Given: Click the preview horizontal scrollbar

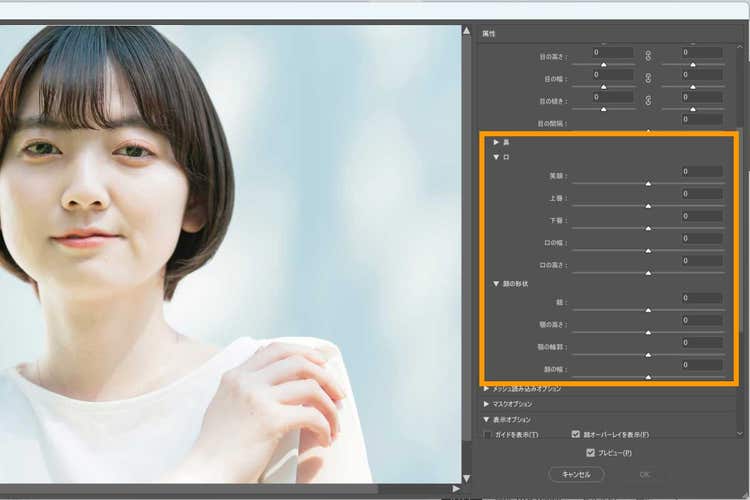Looking at the screenshot, I should tap(189, 489).
